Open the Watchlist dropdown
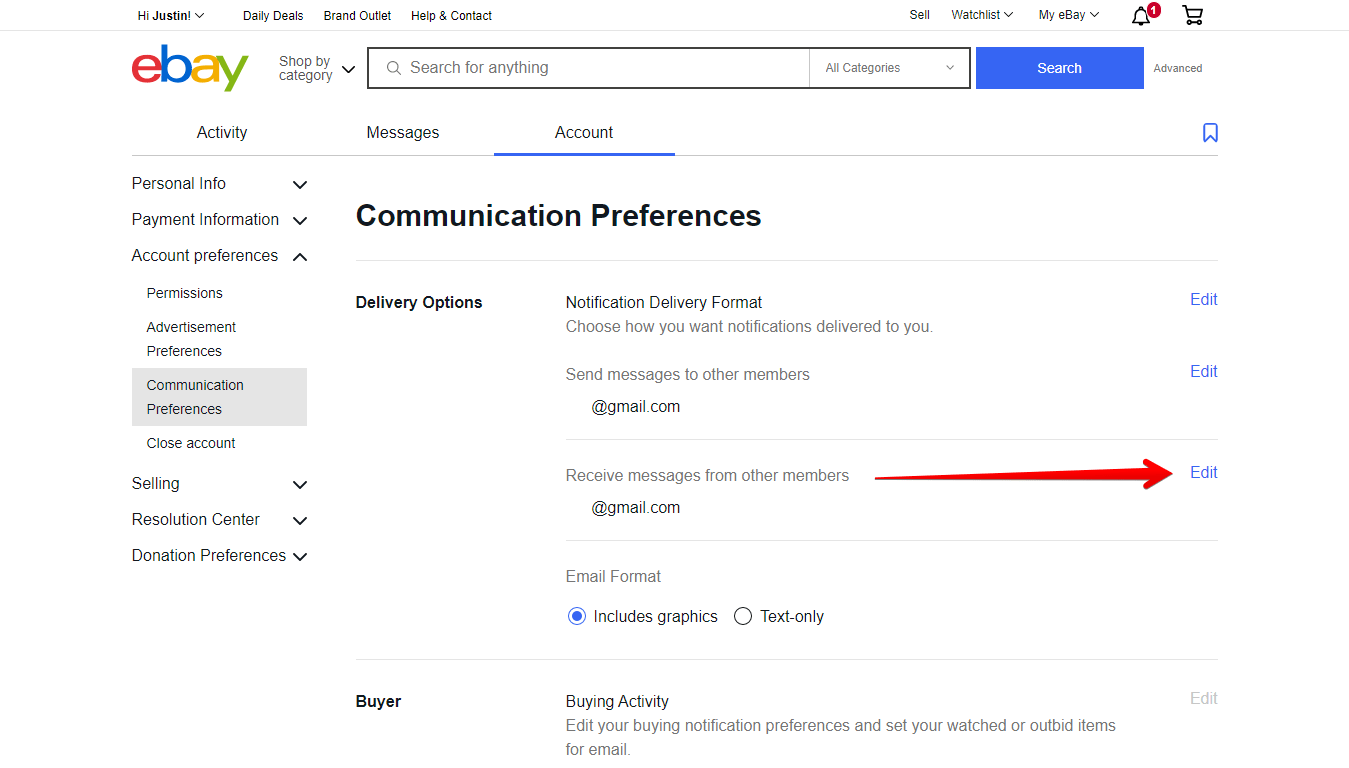 pyautogui.click(x=982, y=15)
